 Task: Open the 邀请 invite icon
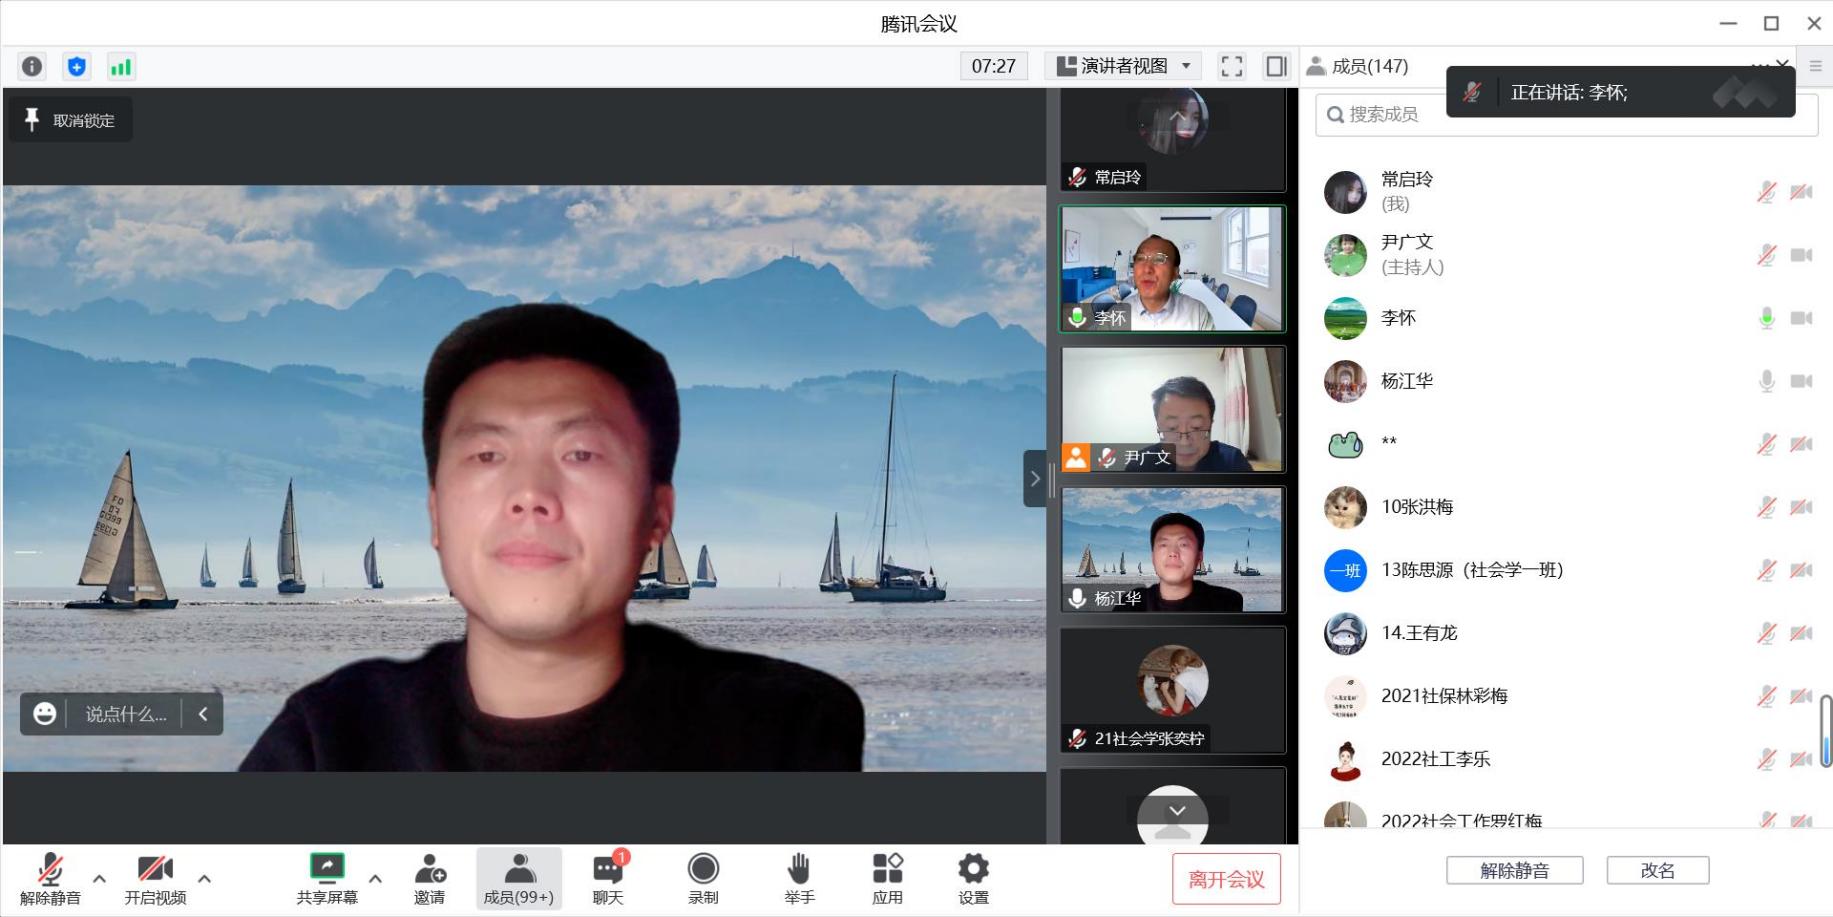429,879
